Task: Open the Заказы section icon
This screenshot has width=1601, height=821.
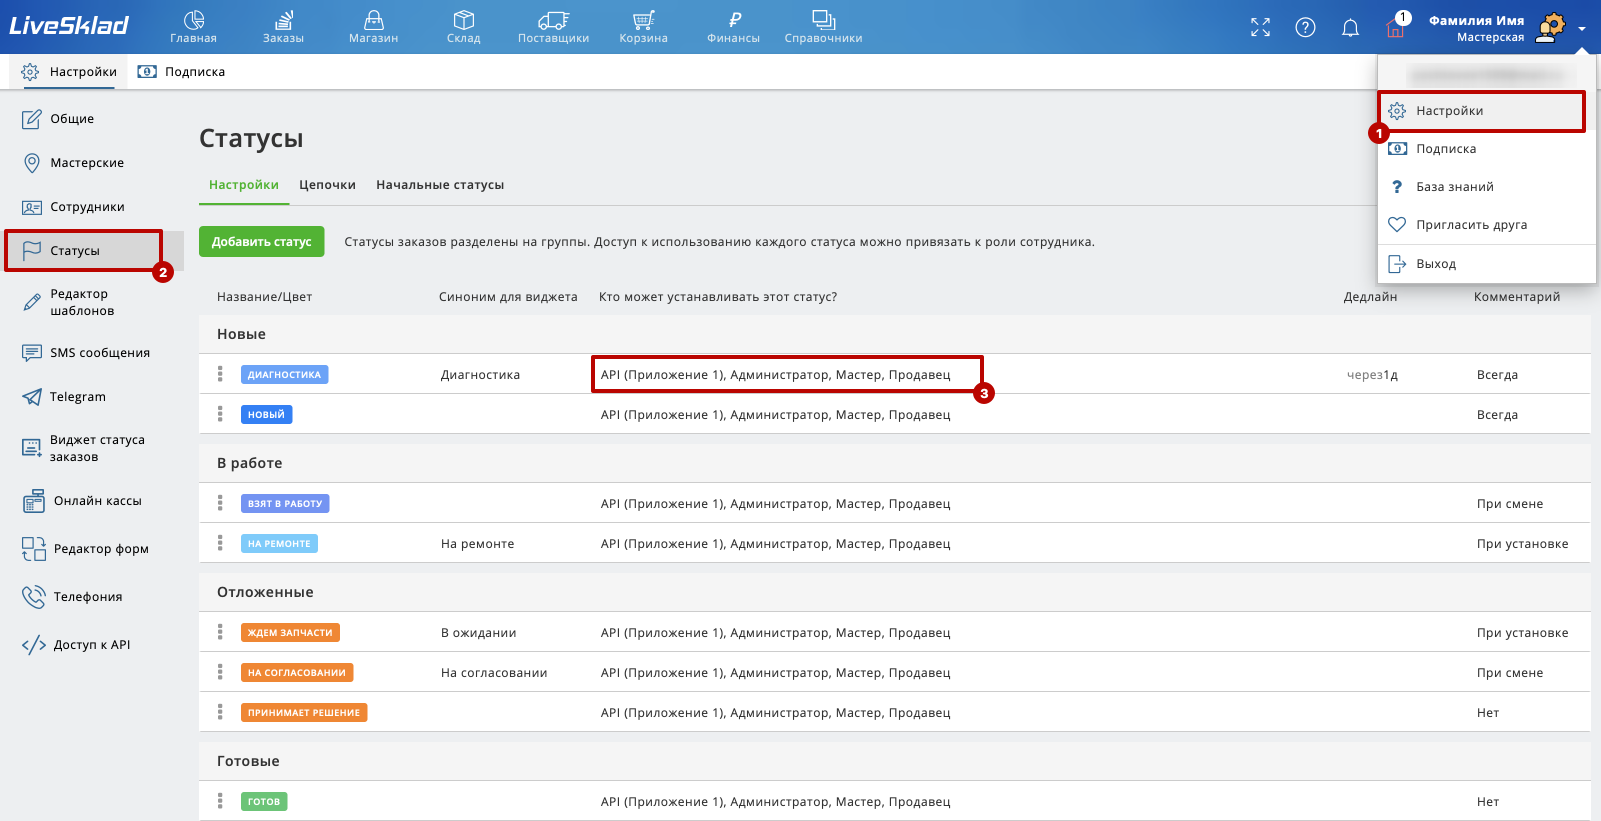Action: click(x=283, y=20)
